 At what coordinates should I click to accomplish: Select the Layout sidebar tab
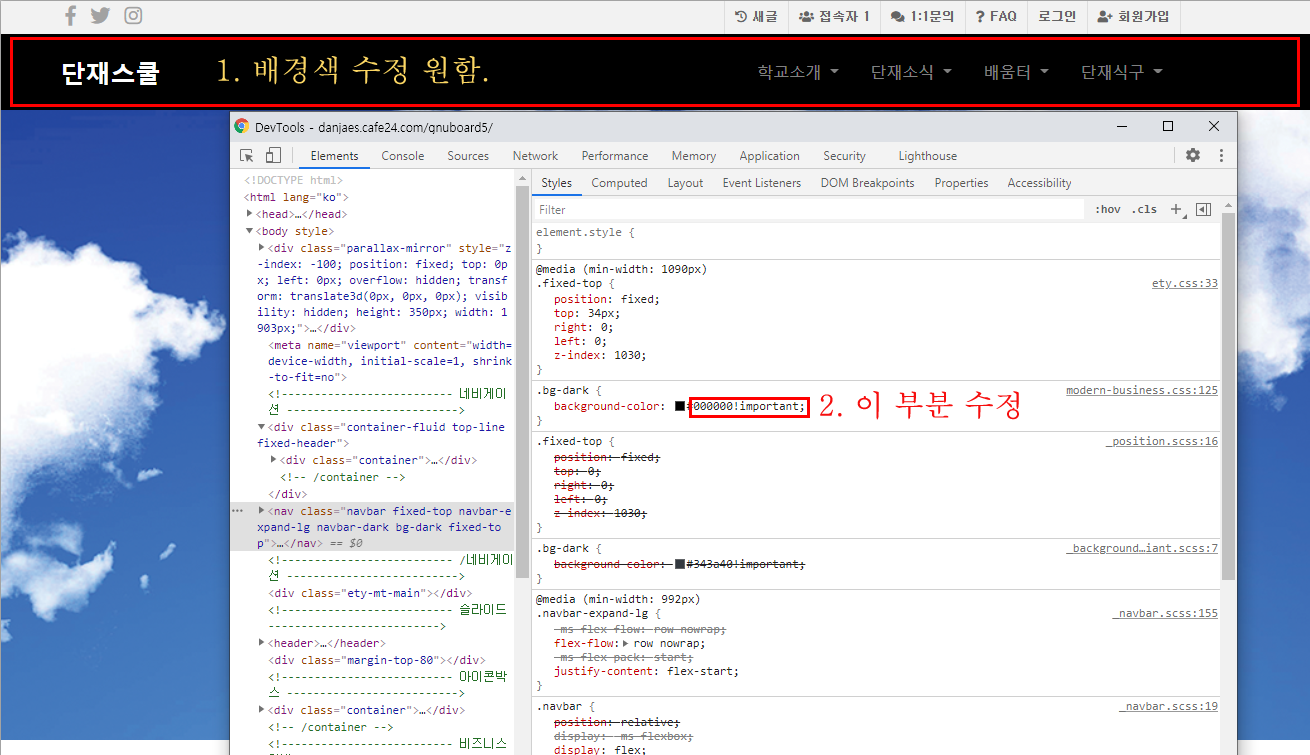coord(685,183)
